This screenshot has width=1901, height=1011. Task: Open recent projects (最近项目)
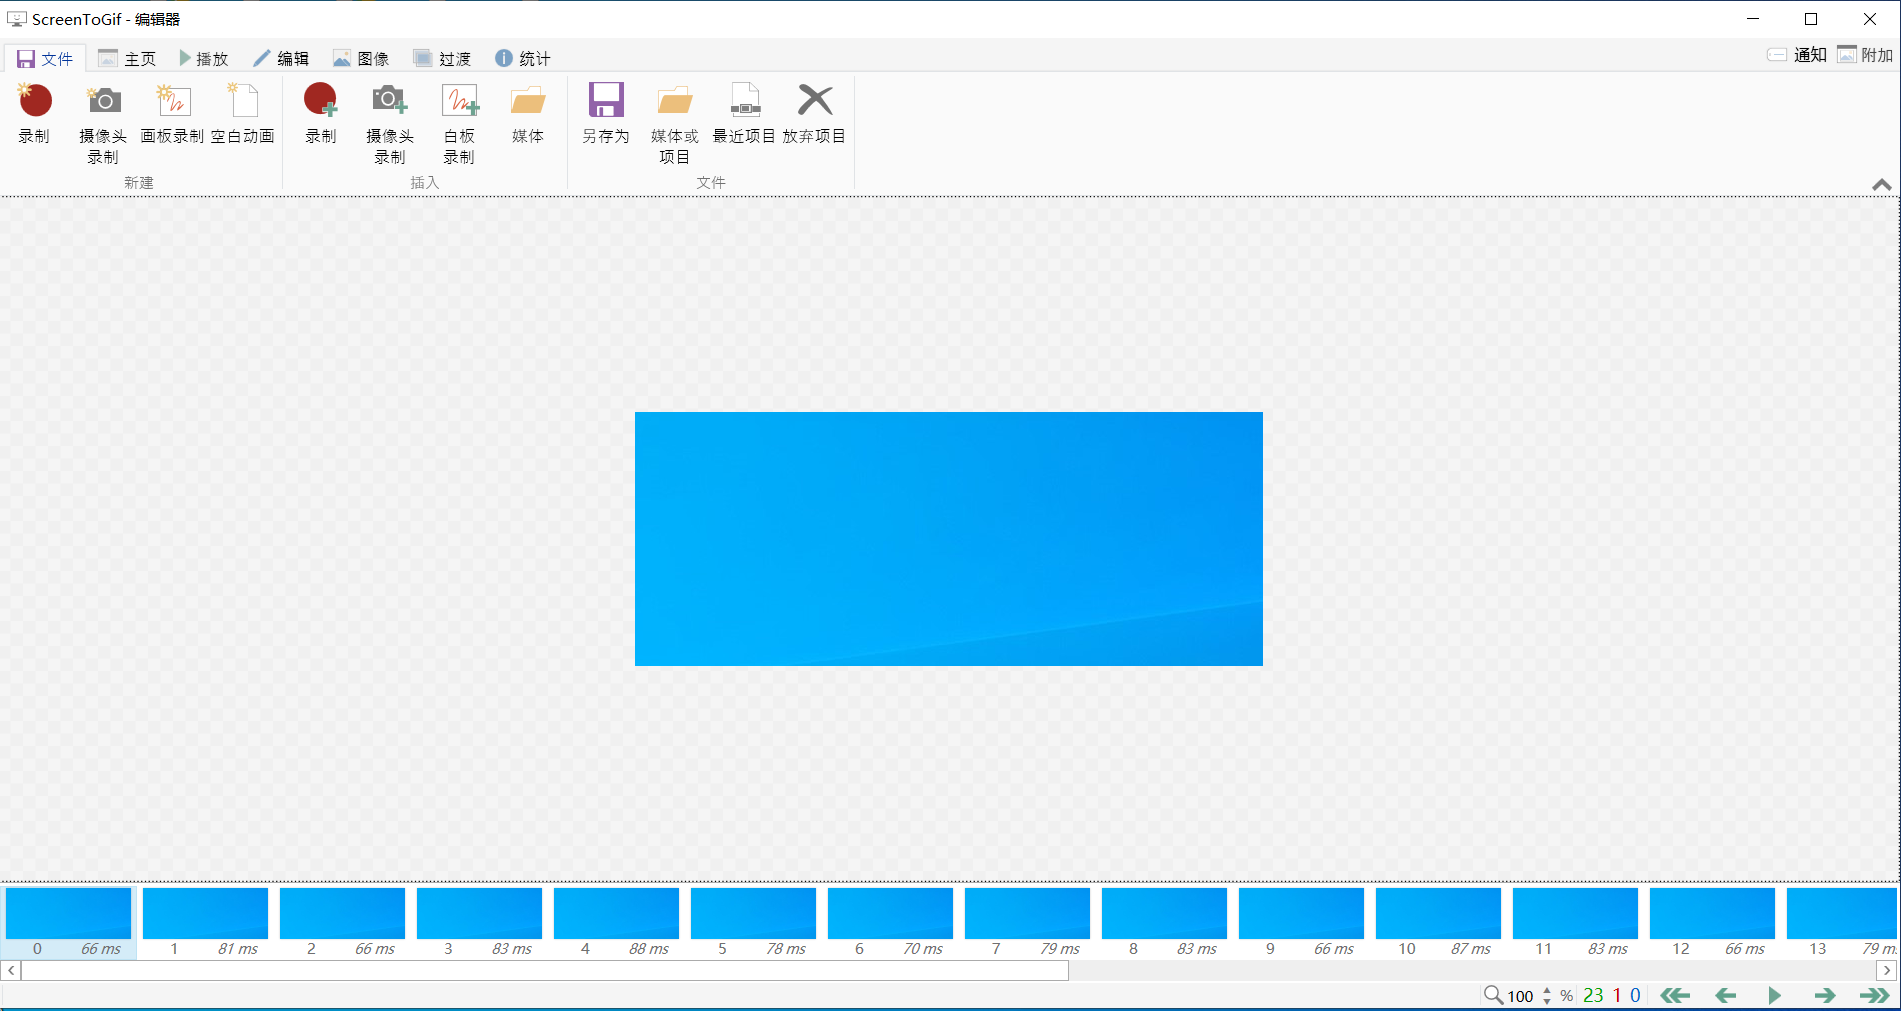tap(744, 114)
